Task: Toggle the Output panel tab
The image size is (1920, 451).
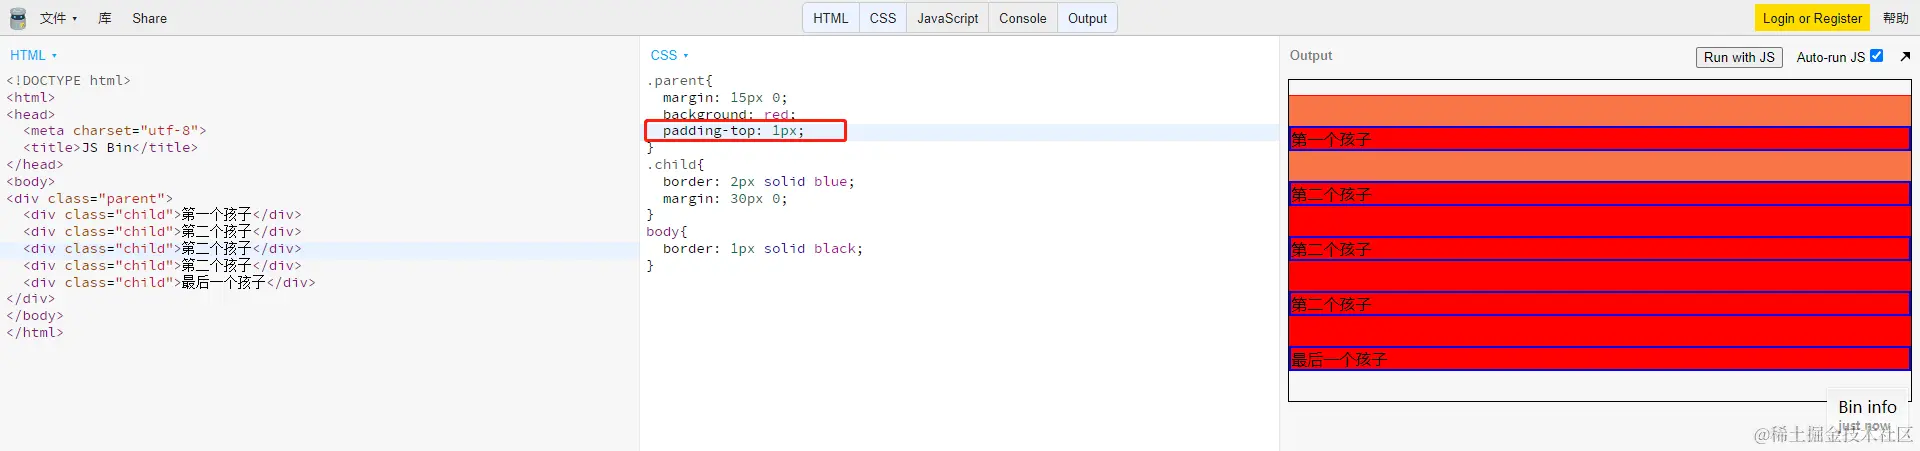Action: point(1087,18)
